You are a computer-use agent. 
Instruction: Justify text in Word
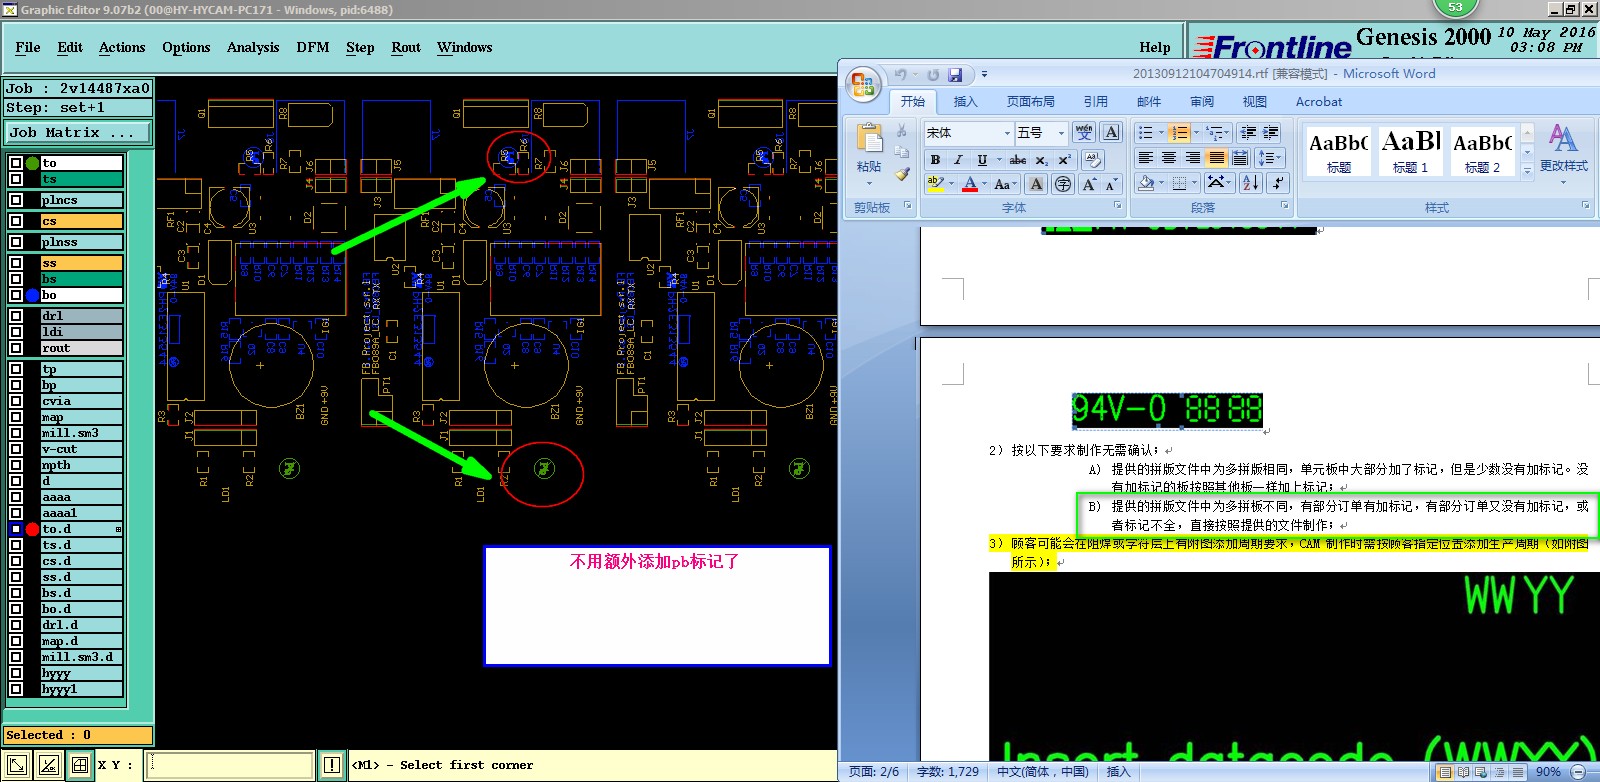pyautogui.click(x=1217, y=158)
